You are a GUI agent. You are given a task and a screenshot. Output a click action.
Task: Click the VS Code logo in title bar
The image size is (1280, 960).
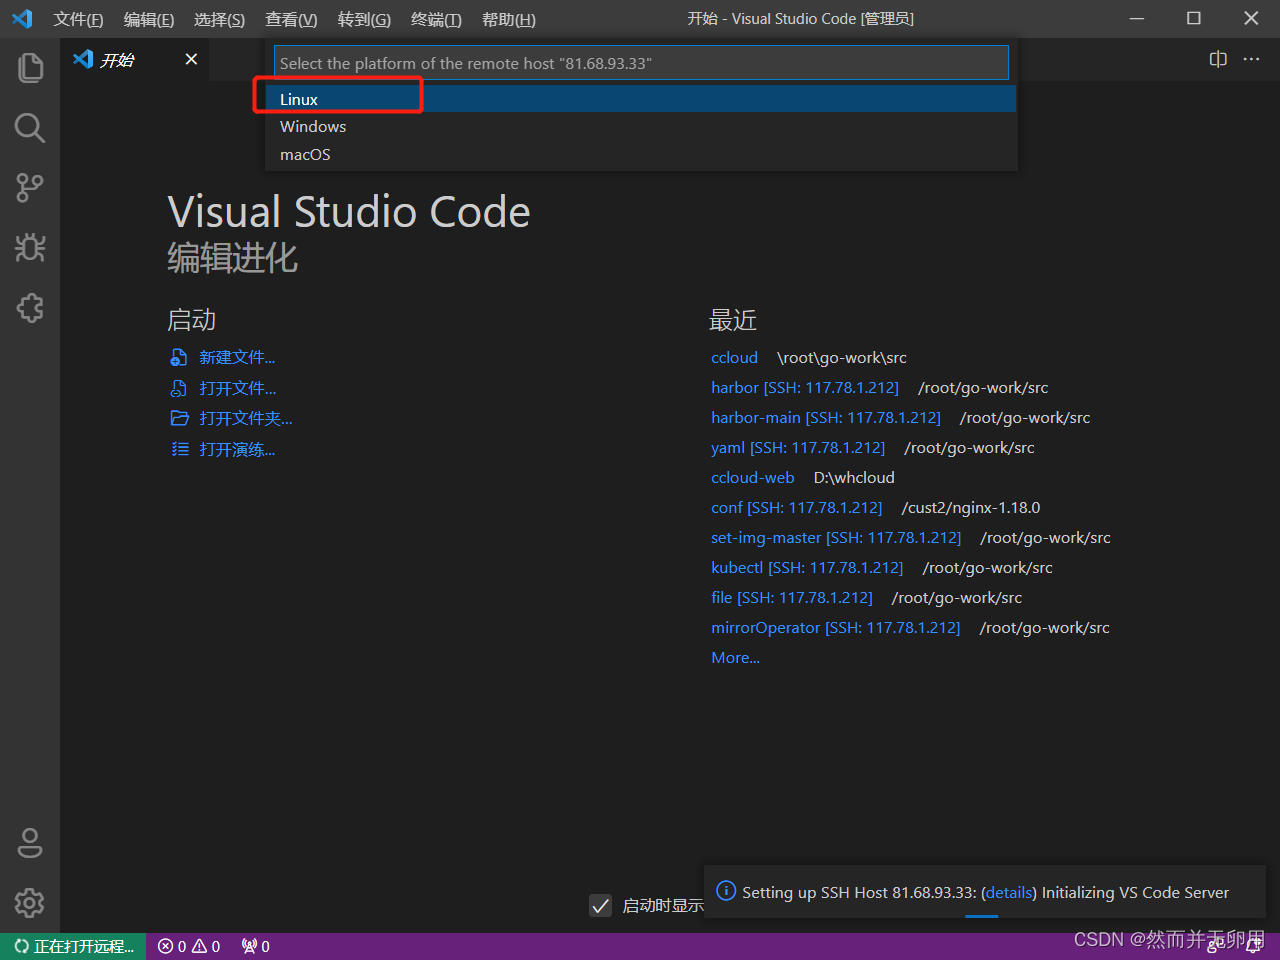22,18
